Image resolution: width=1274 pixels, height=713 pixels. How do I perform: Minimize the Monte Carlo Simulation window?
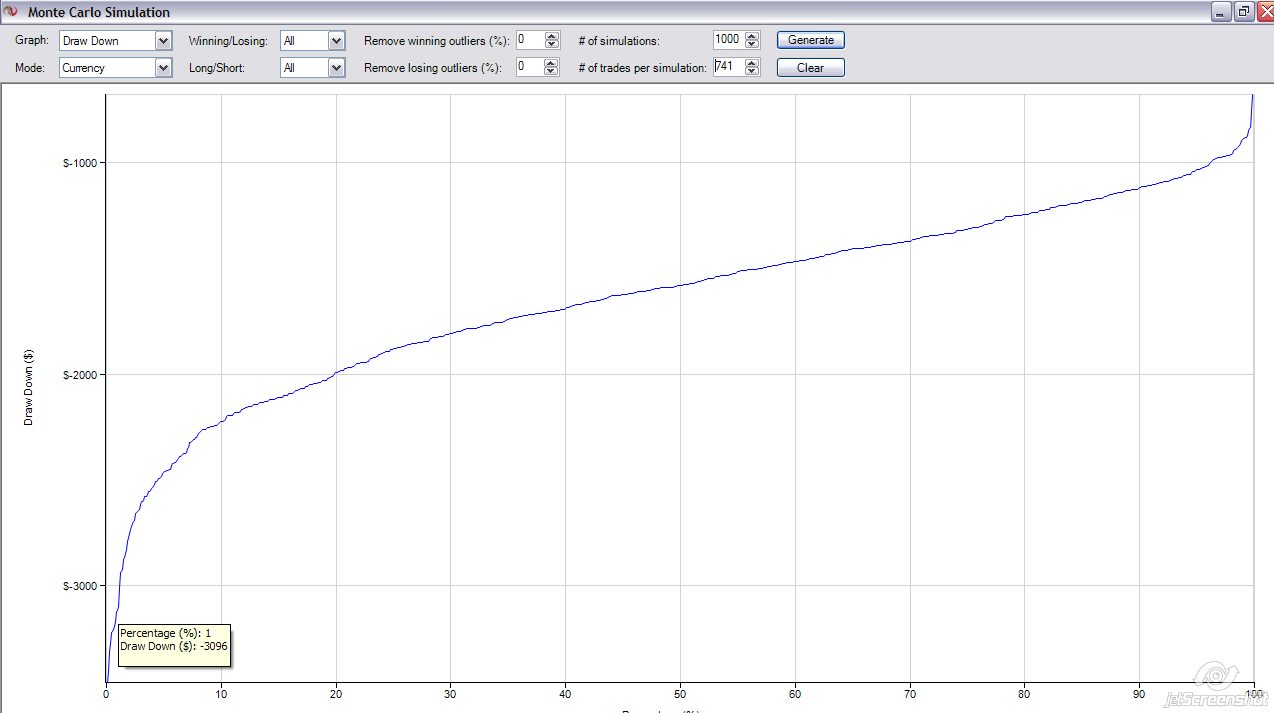pyautogui.click(x=1222, y=12)
